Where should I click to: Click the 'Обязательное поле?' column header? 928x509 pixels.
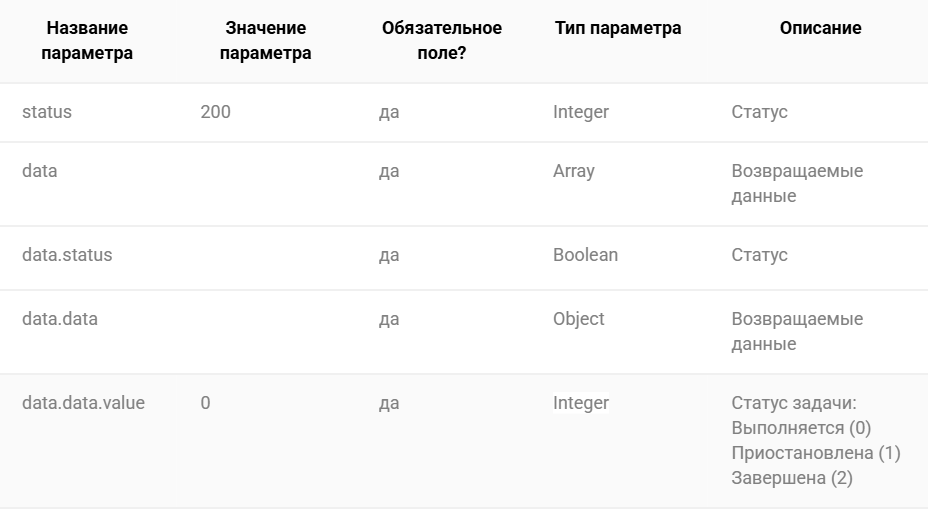tap(442, 40)
